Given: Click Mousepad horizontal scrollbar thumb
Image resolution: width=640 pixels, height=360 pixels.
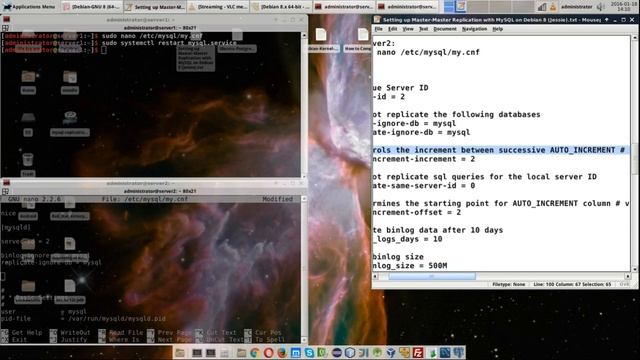Looking at the screenshot, I should click(432, 276).
